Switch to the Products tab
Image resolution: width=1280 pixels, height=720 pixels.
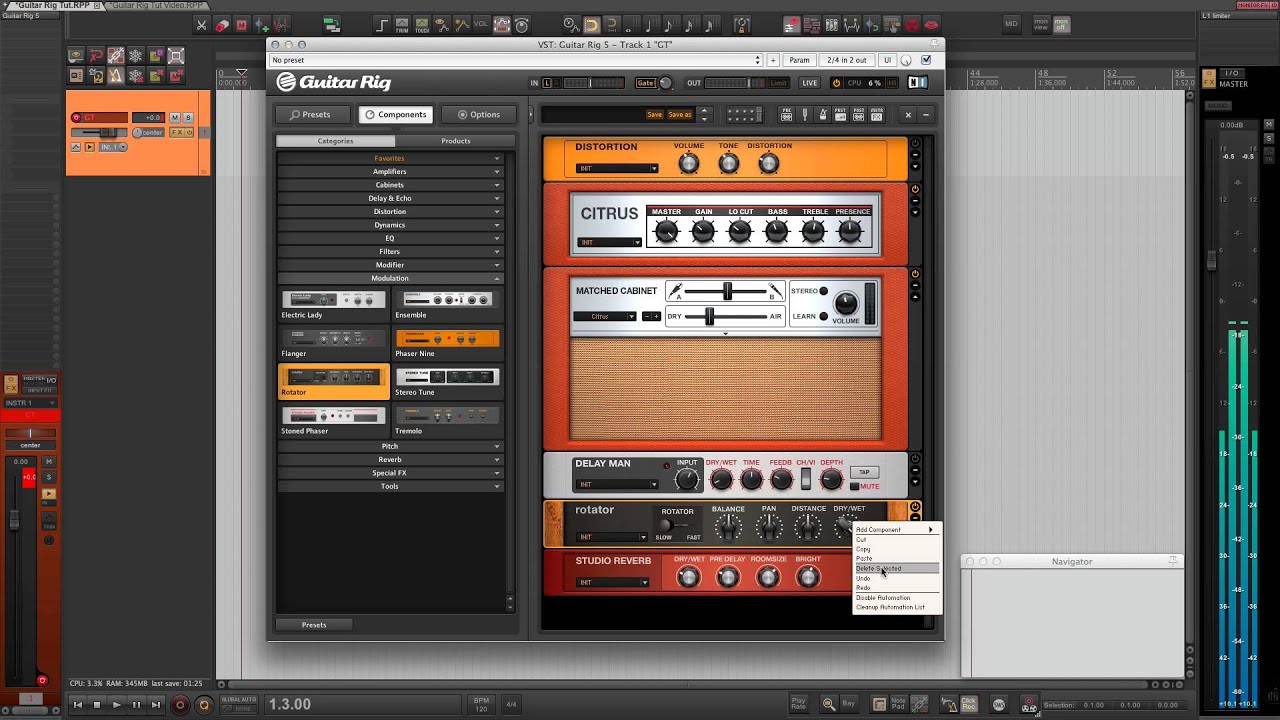tap(456, 141)
